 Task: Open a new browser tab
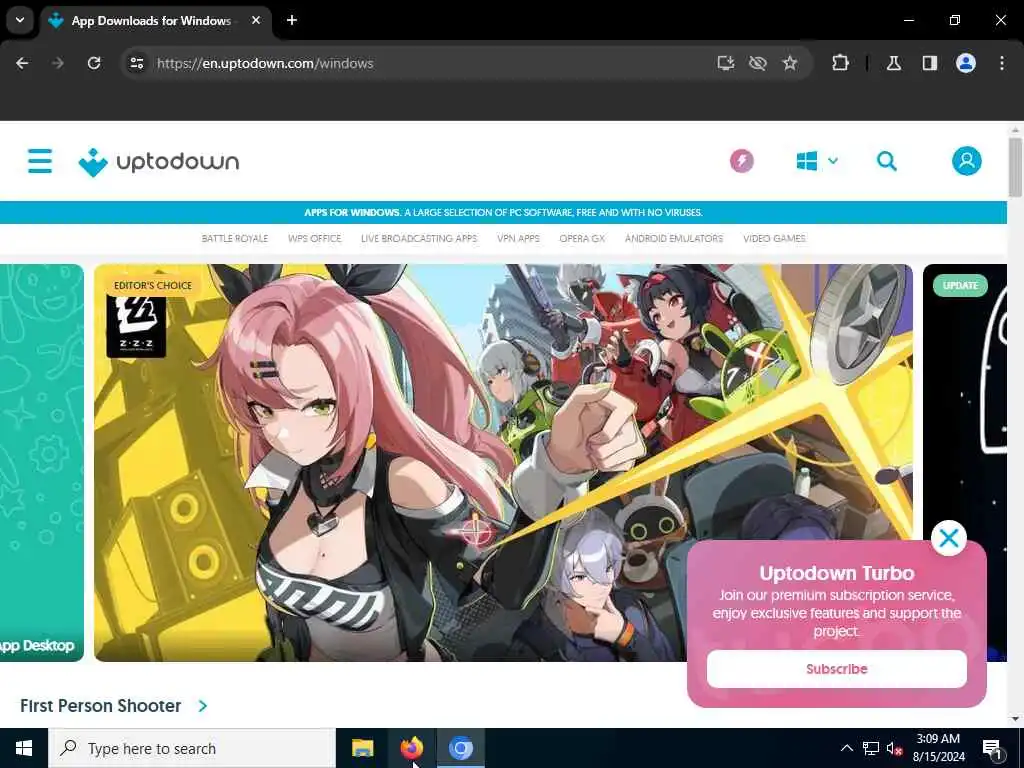pyautogui.click(x=292, y=20)
